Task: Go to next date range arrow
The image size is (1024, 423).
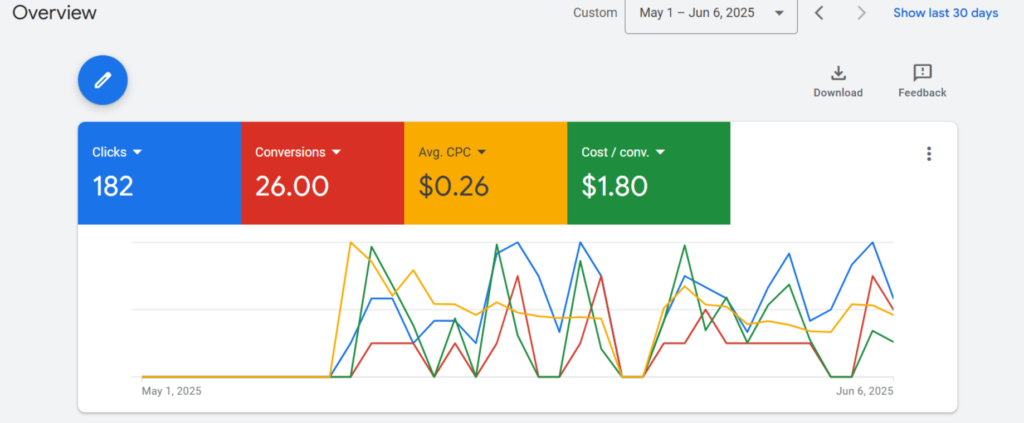Action: click(x=861, y=13)
